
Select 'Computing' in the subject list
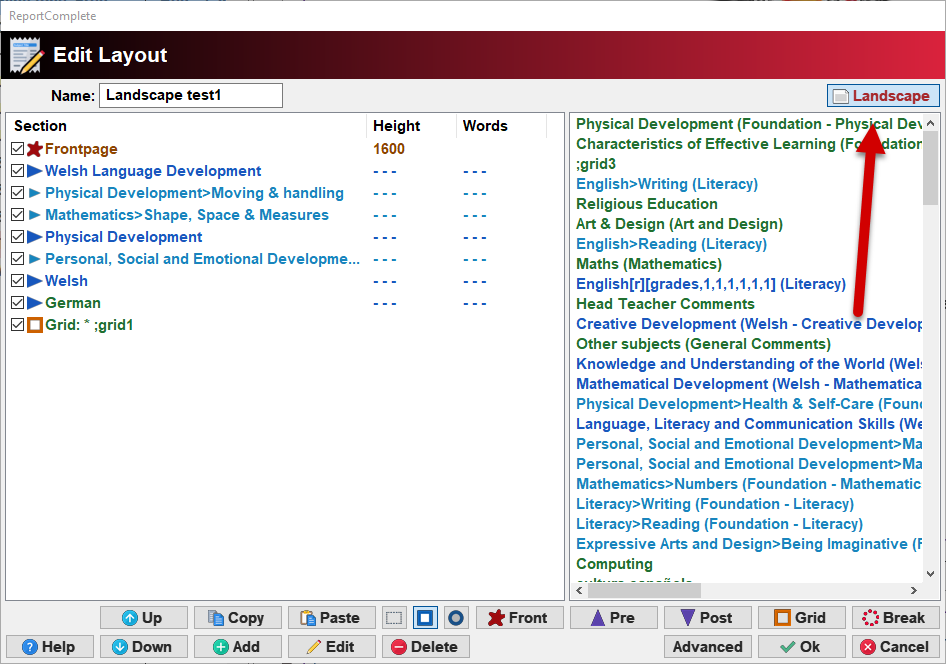point(614,564)
